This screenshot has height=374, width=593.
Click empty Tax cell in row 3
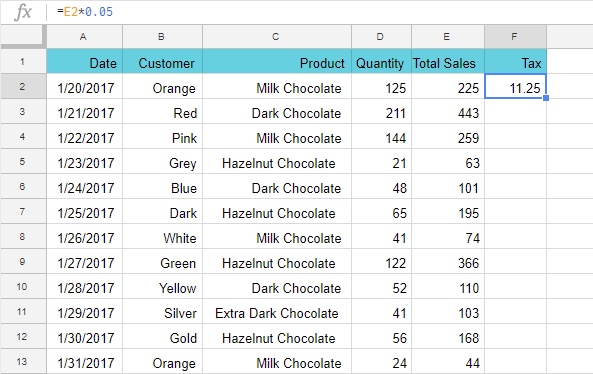pos(515,112)
